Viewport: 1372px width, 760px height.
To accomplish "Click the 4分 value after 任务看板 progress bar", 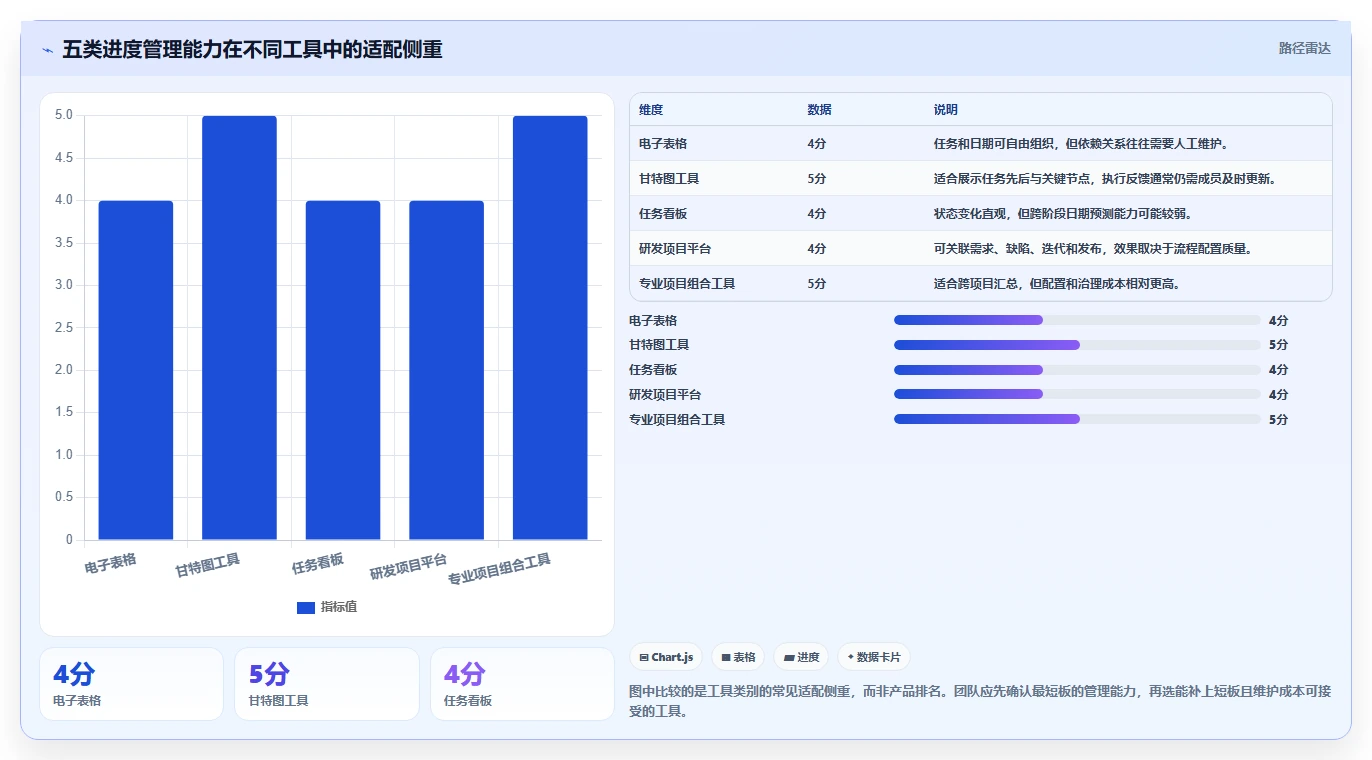I will pyautogui.click(x=1278, y=370).
